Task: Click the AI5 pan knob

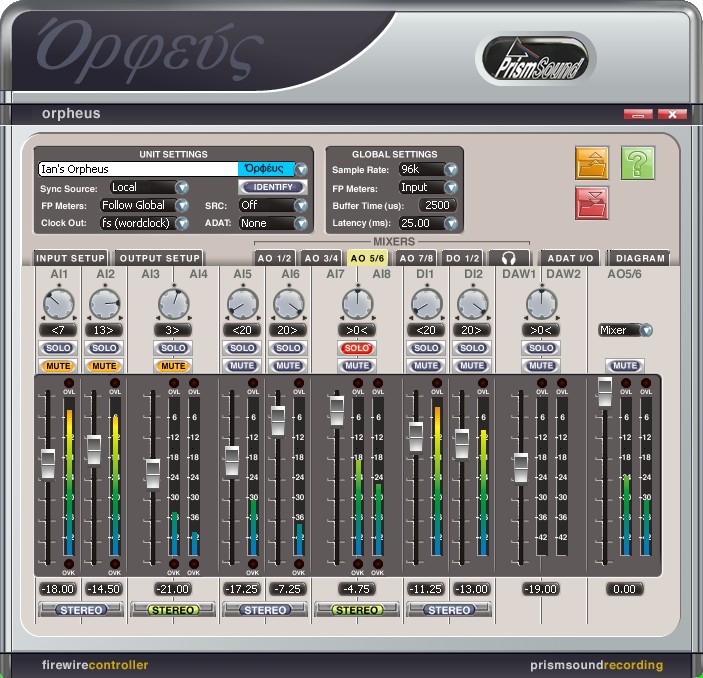Action: [x=243, y=304]
